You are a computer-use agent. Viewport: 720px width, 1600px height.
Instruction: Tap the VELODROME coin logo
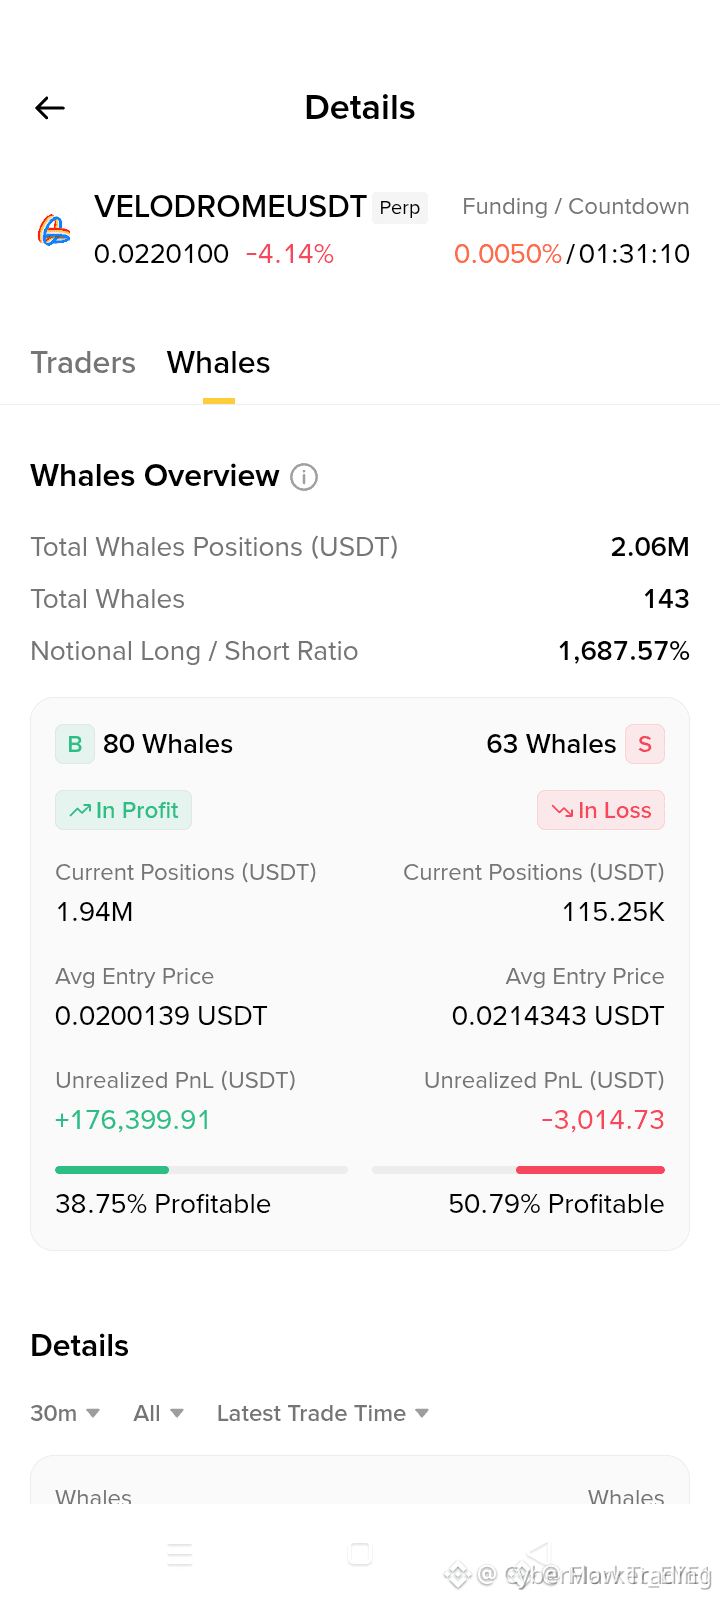pyautogui.click(x=54, y=231)
